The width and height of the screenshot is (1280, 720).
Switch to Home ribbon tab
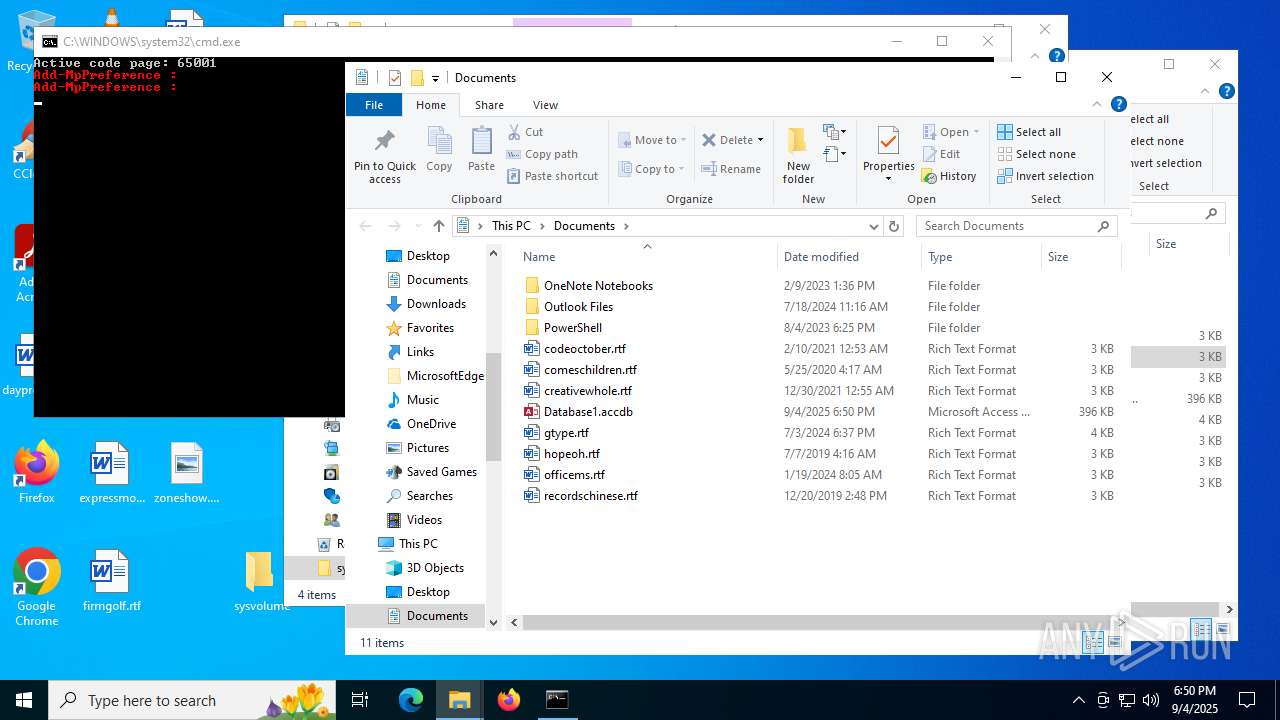pos(431,104)
